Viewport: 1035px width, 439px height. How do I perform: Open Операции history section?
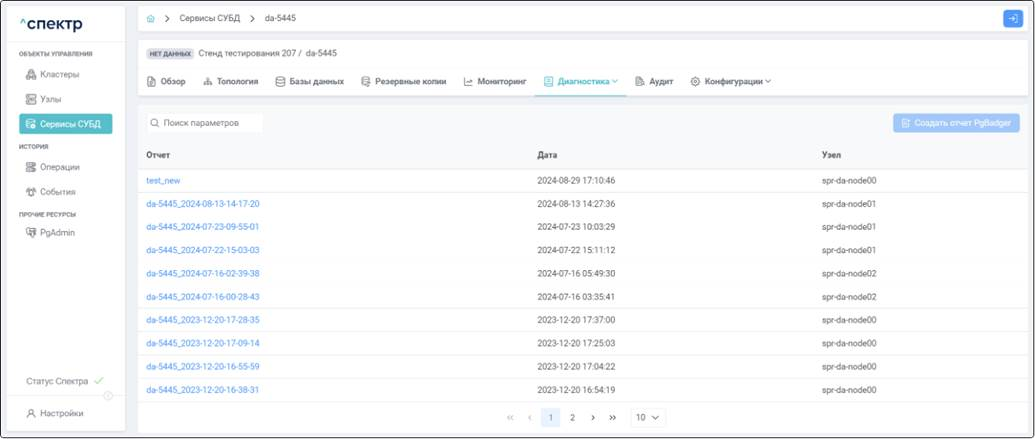(59, 167)
